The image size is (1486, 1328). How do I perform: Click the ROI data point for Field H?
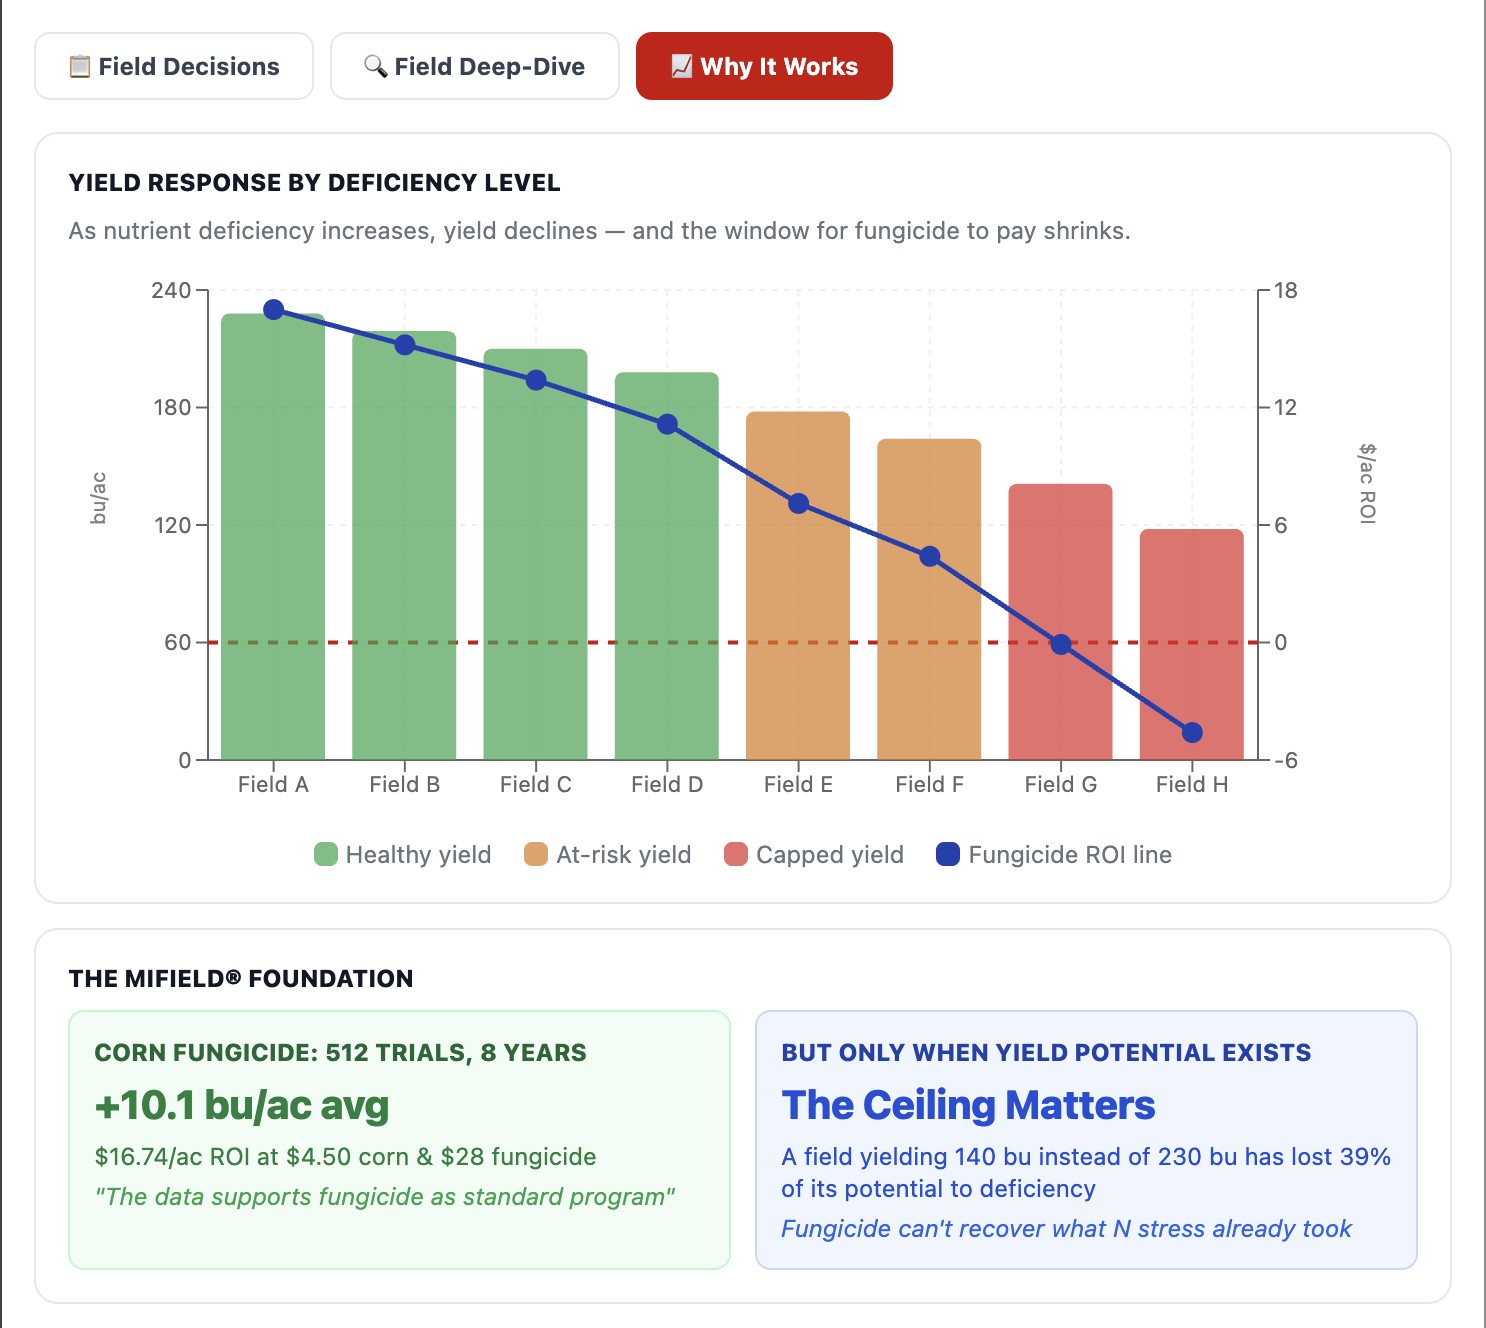coord(1192,733)
